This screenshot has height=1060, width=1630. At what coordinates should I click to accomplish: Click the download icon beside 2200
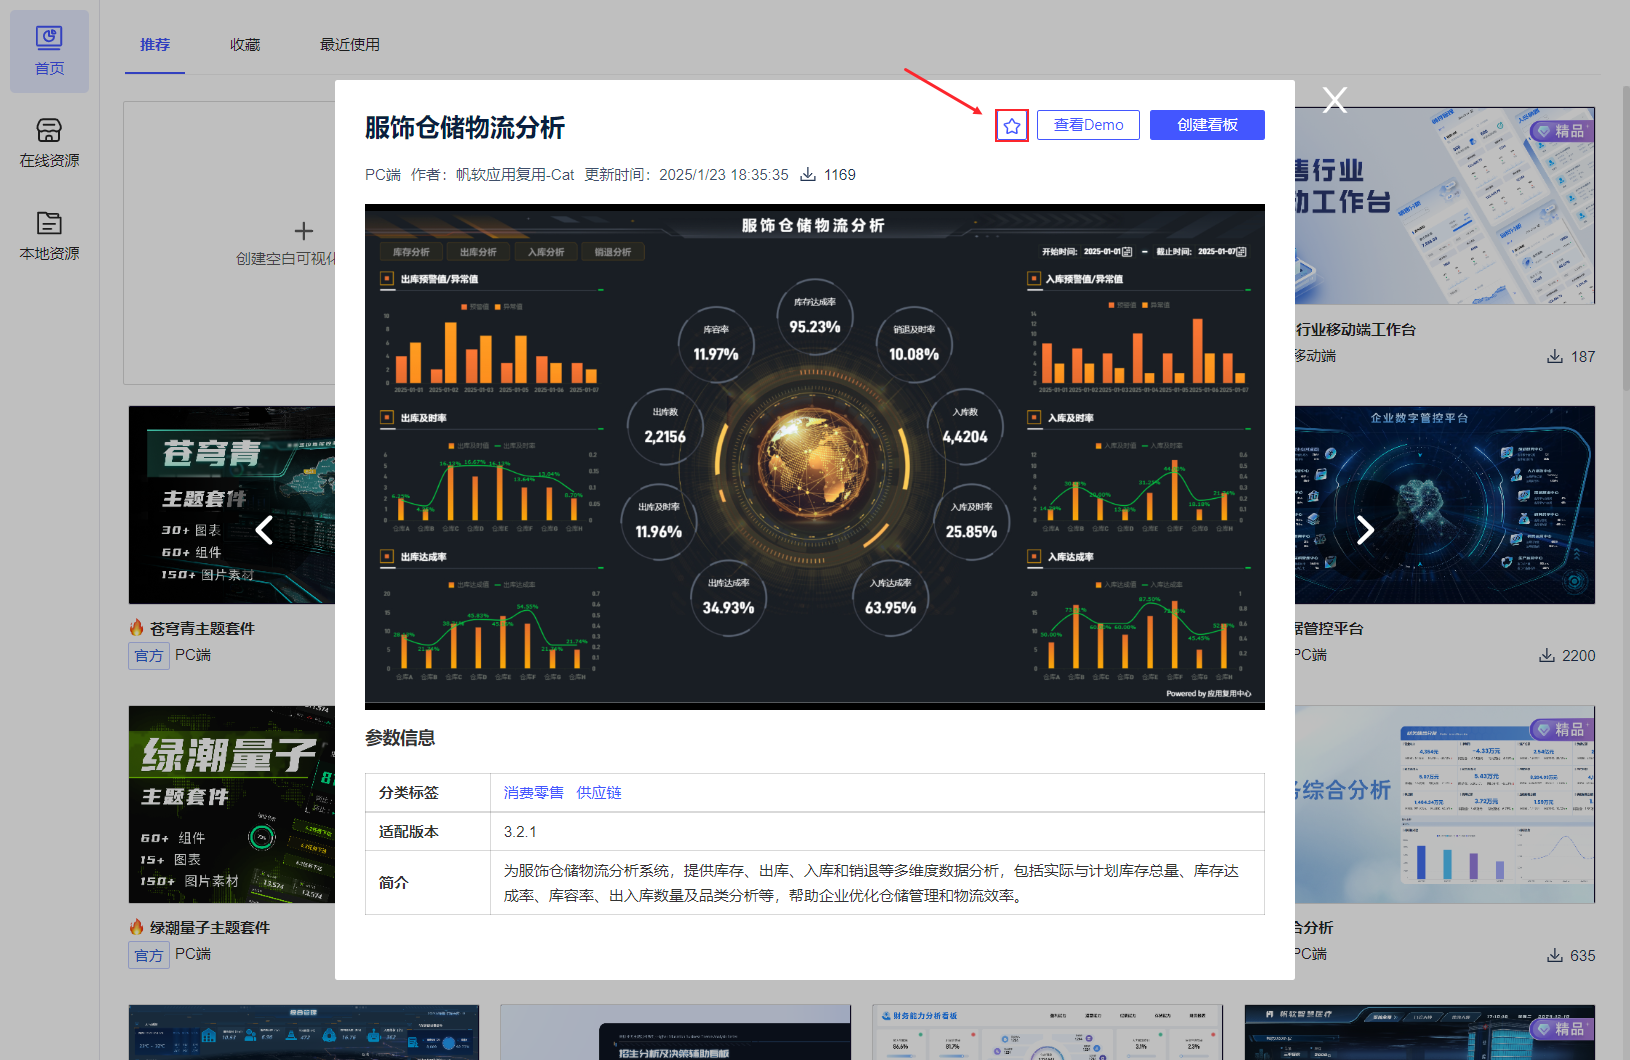coord(1546,656)
